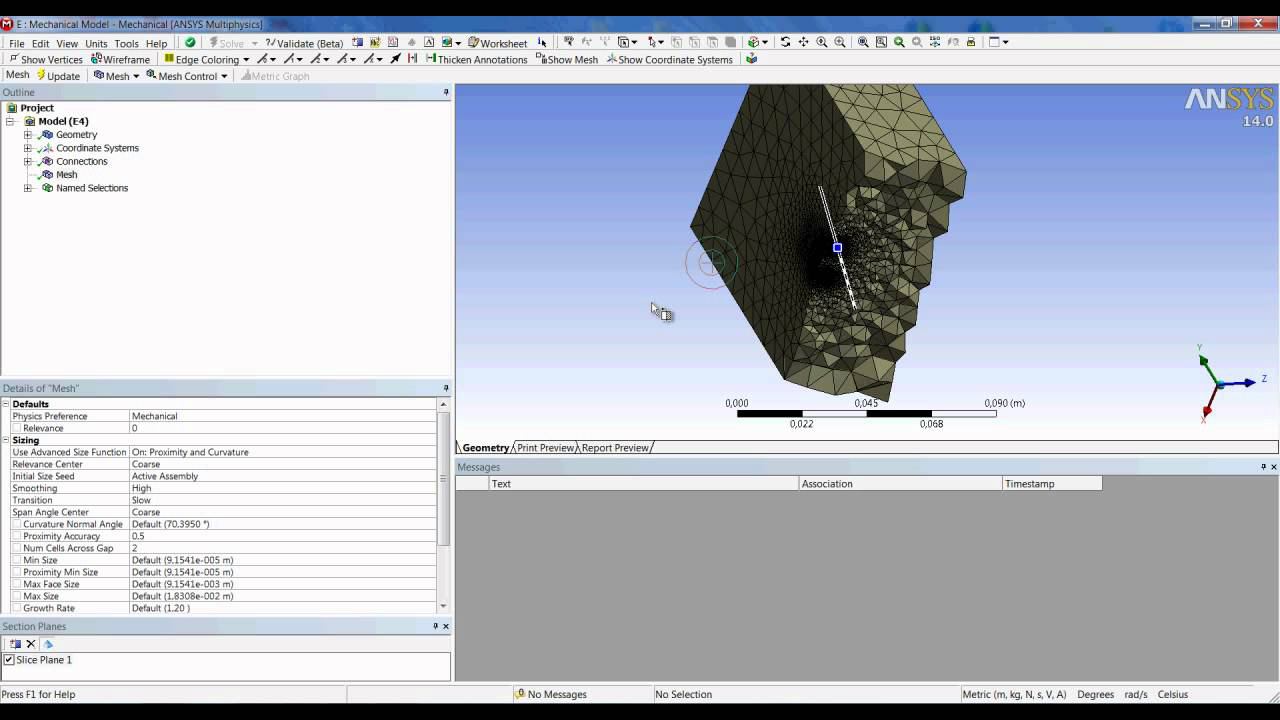1280x720 pixels.
Task: Click the Worksheet toolbar button
Action: point(497,43)
